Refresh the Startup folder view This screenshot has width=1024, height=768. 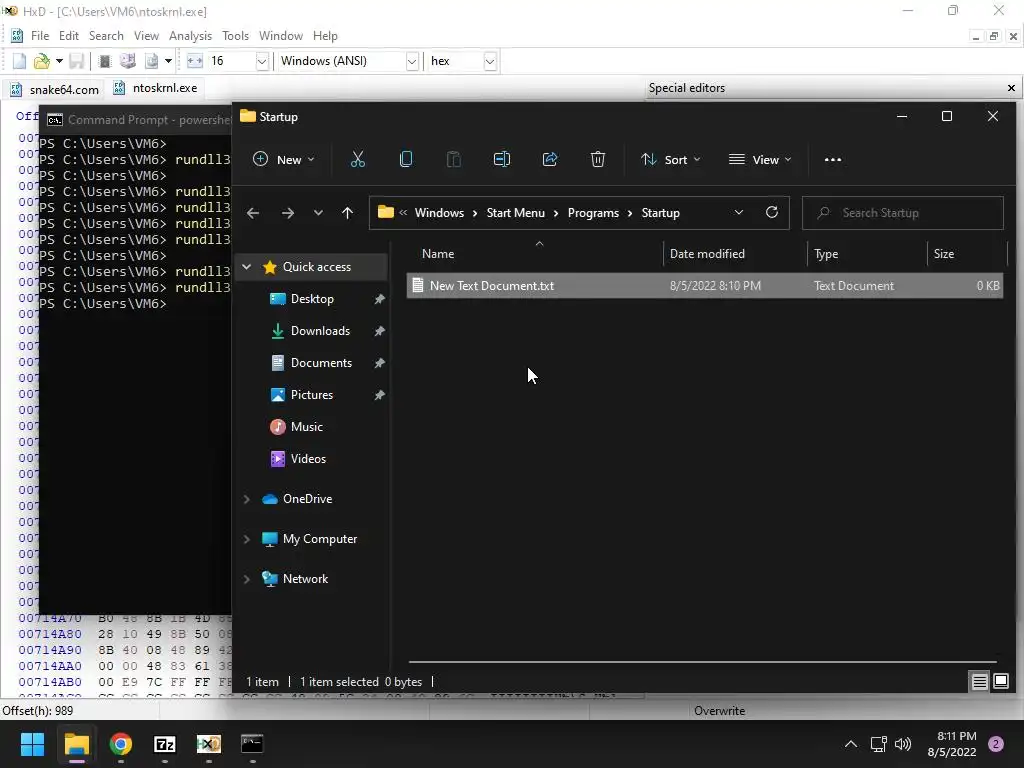coord(771,212)
